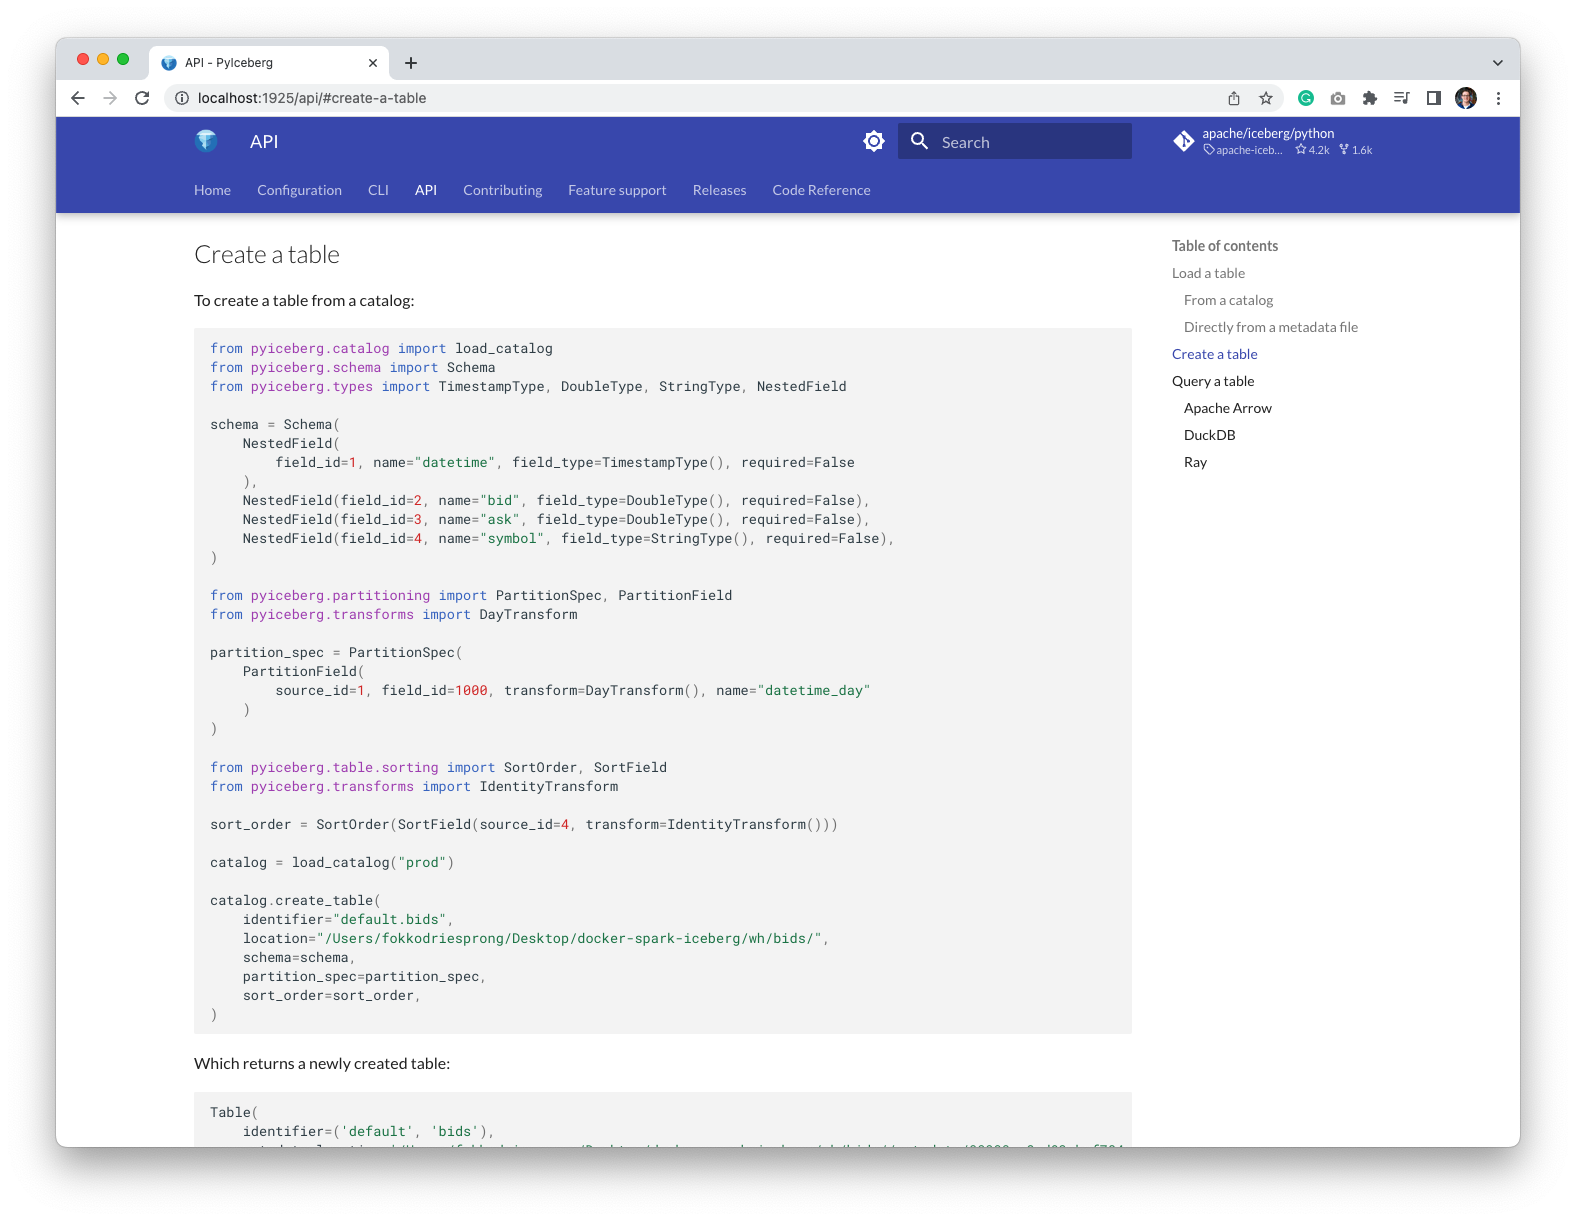The width and height of the screenshot is (1576, 1221).
Task: Click the 1.6k forks count
Action: 1355,150
